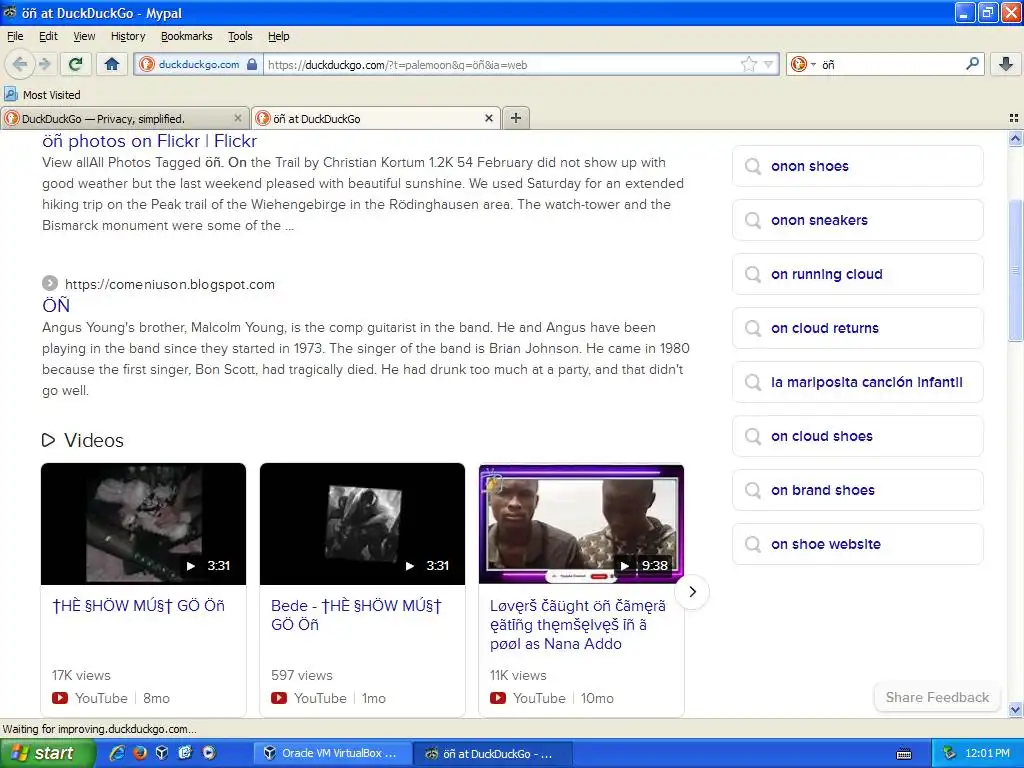Image resolution: width=1024 pixels, height=768 pixels.
Task: Switch to 'DuckDuckGo — Privacy, simplified.' tab
Action: tap(124, 118)
